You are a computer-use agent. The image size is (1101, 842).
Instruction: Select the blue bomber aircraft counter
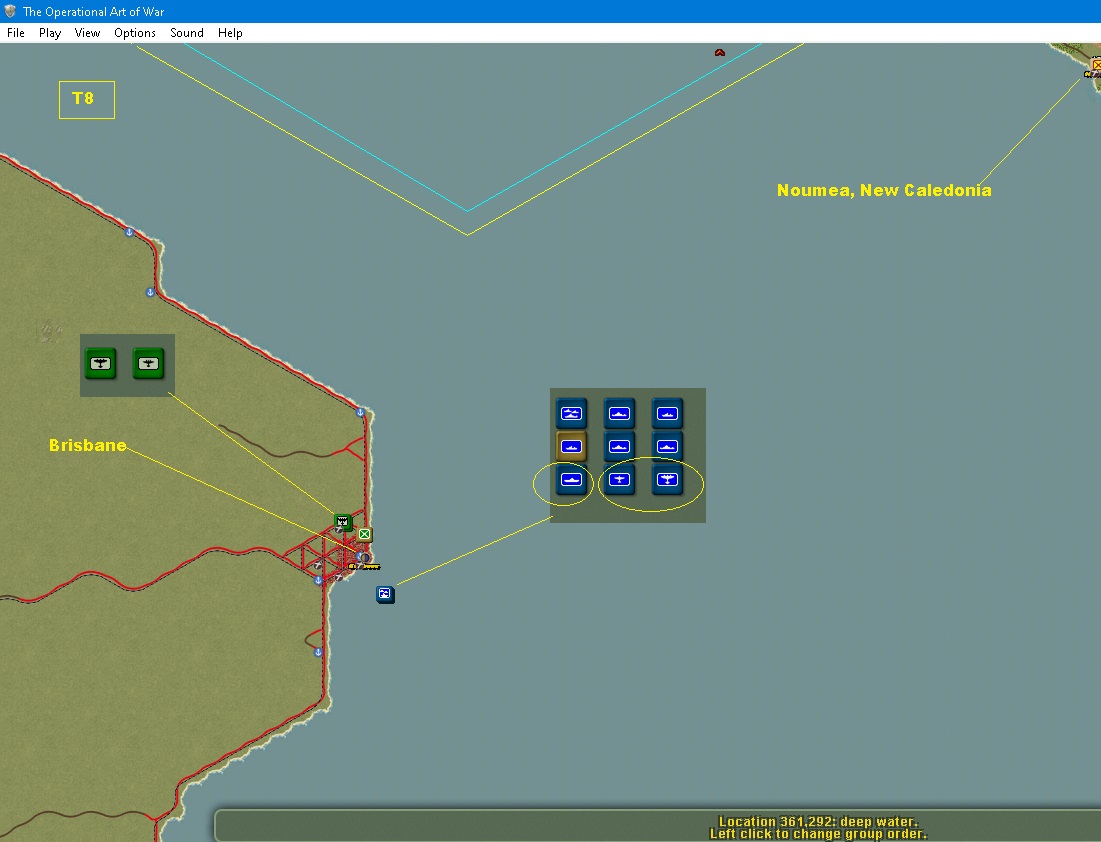[x=666, y=480]
